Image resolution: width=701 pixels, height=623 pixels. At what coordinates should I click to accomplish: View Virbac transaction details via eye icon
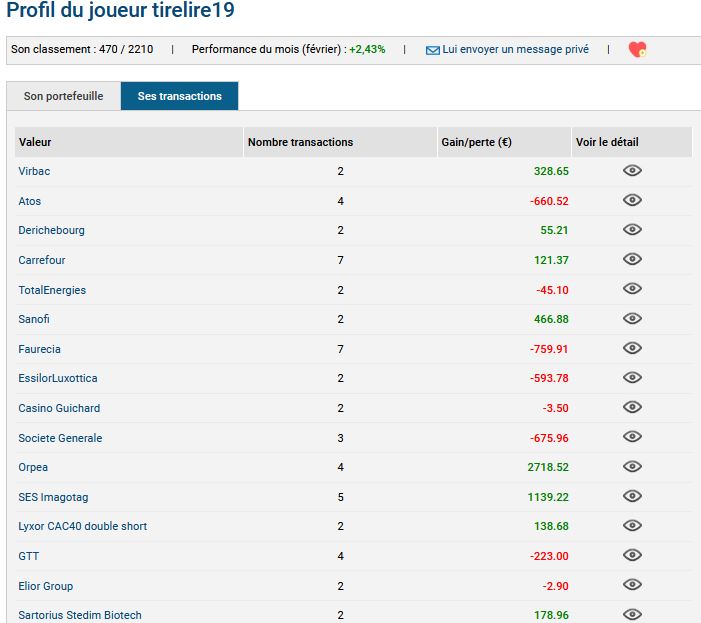tap(632, 170)
